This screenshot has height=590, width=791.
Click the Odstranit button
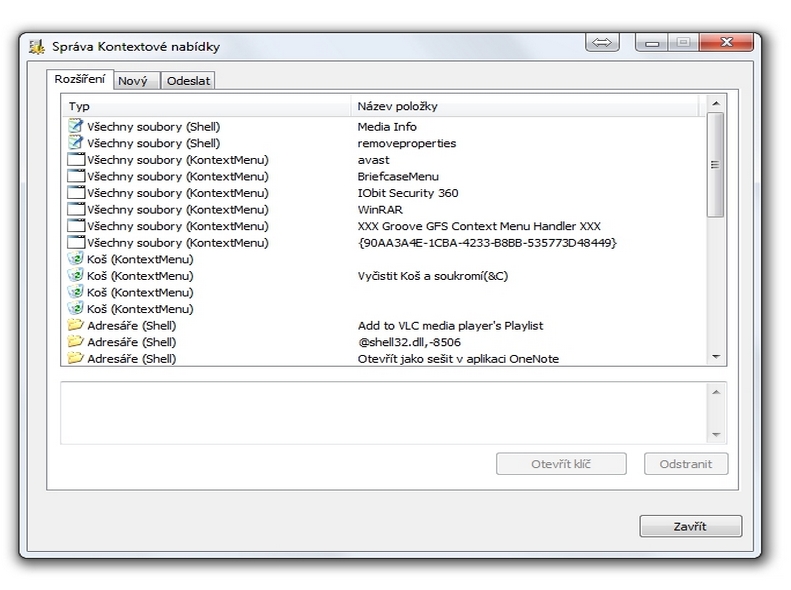686,464
